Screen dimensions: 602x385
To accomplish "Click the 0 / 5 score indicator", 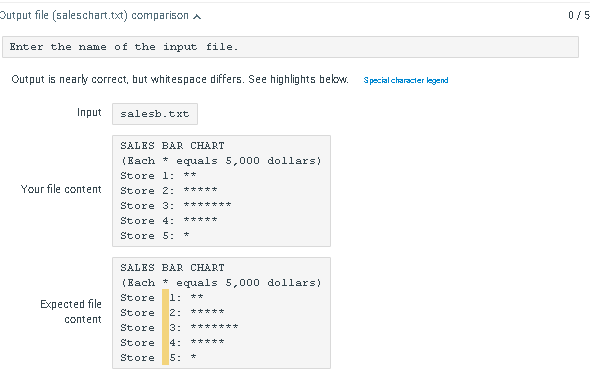I will coord(579,15).
